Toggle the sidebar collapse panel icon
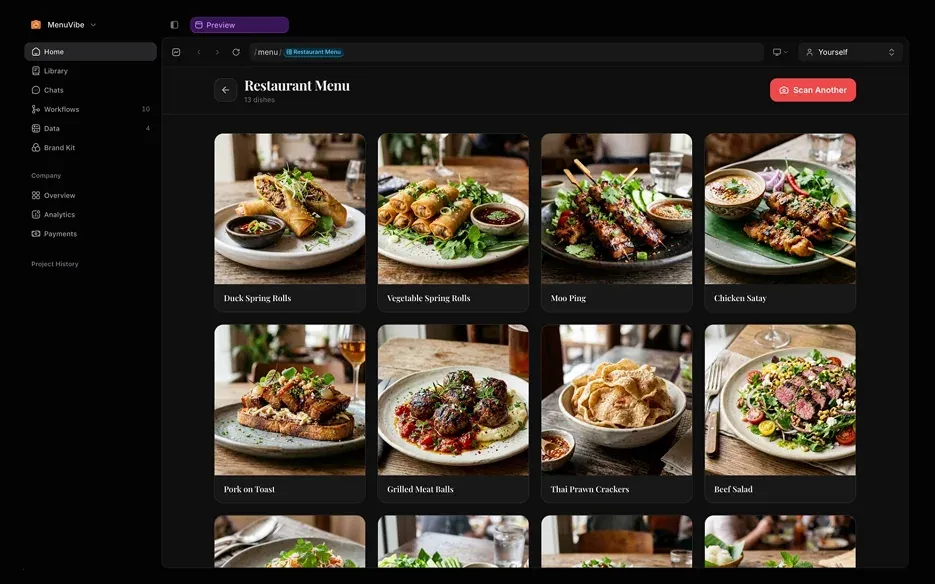The height and width of the screenshot is (584, 935). [173, 23]
